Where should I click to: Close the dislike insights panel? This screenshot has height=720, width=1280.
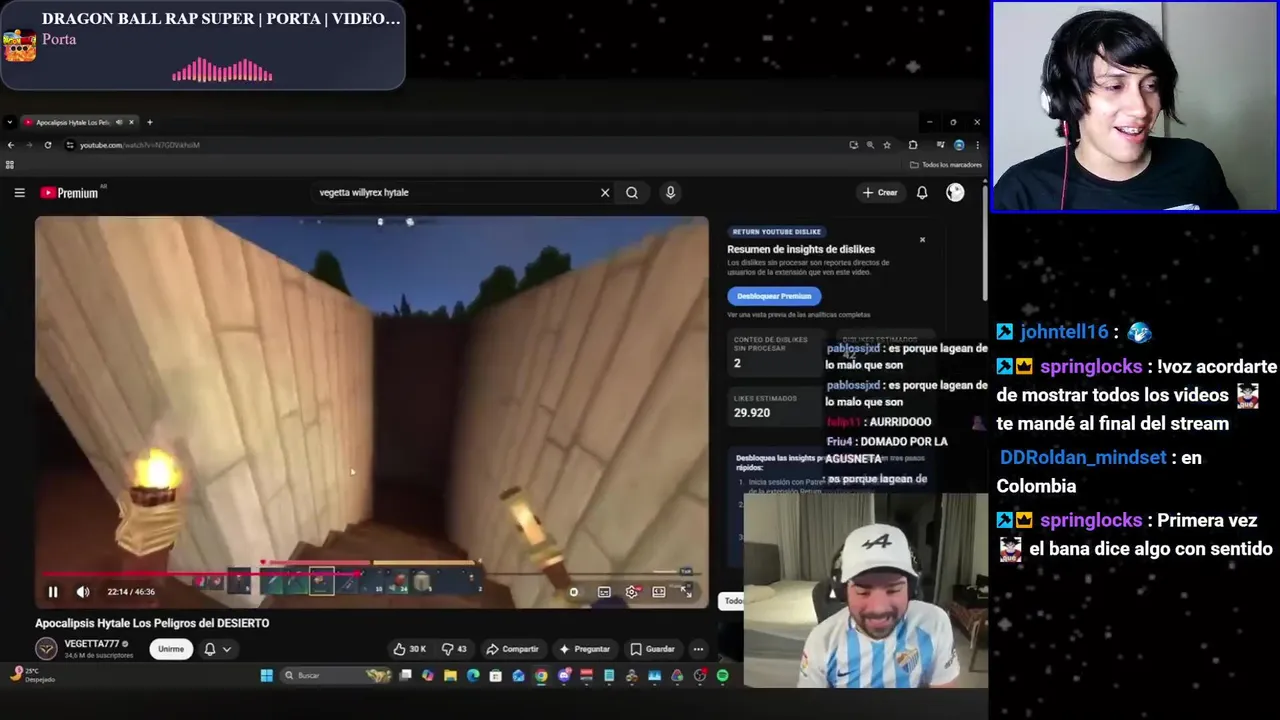coord(922,240)
